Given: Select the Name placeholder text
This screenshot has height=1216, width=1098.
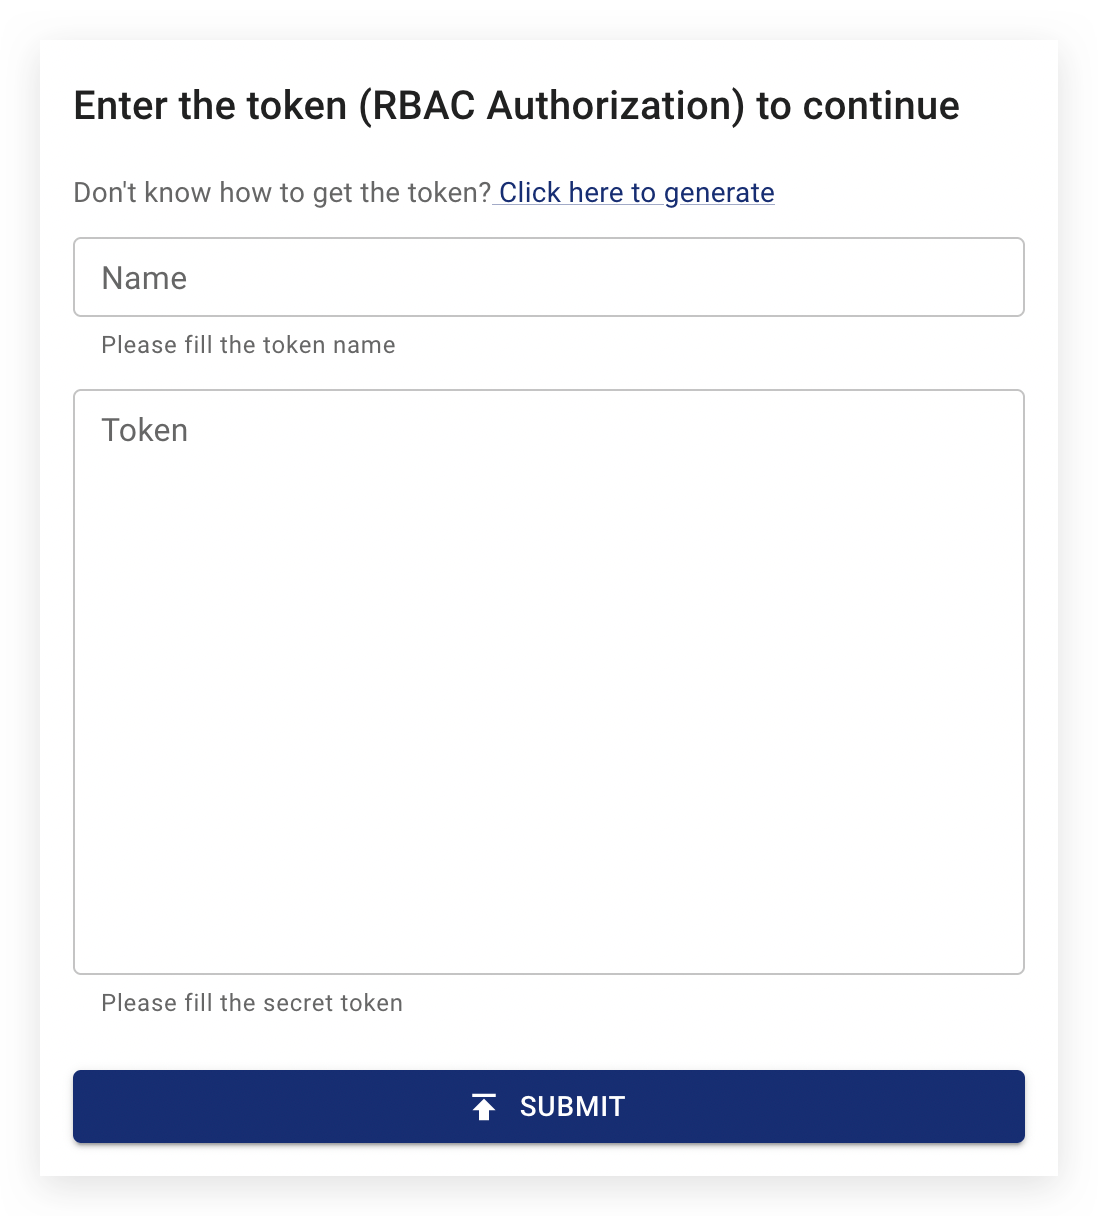Looking at the screenshot, I should click(143, 278).
